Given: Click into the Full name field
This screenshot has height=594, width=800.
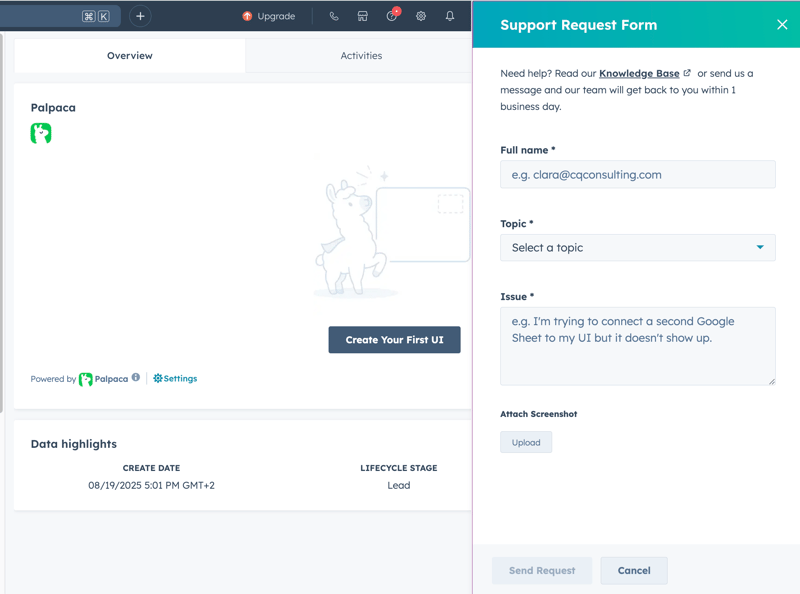Looking at the screenshot, I should (x=637, y=174).
